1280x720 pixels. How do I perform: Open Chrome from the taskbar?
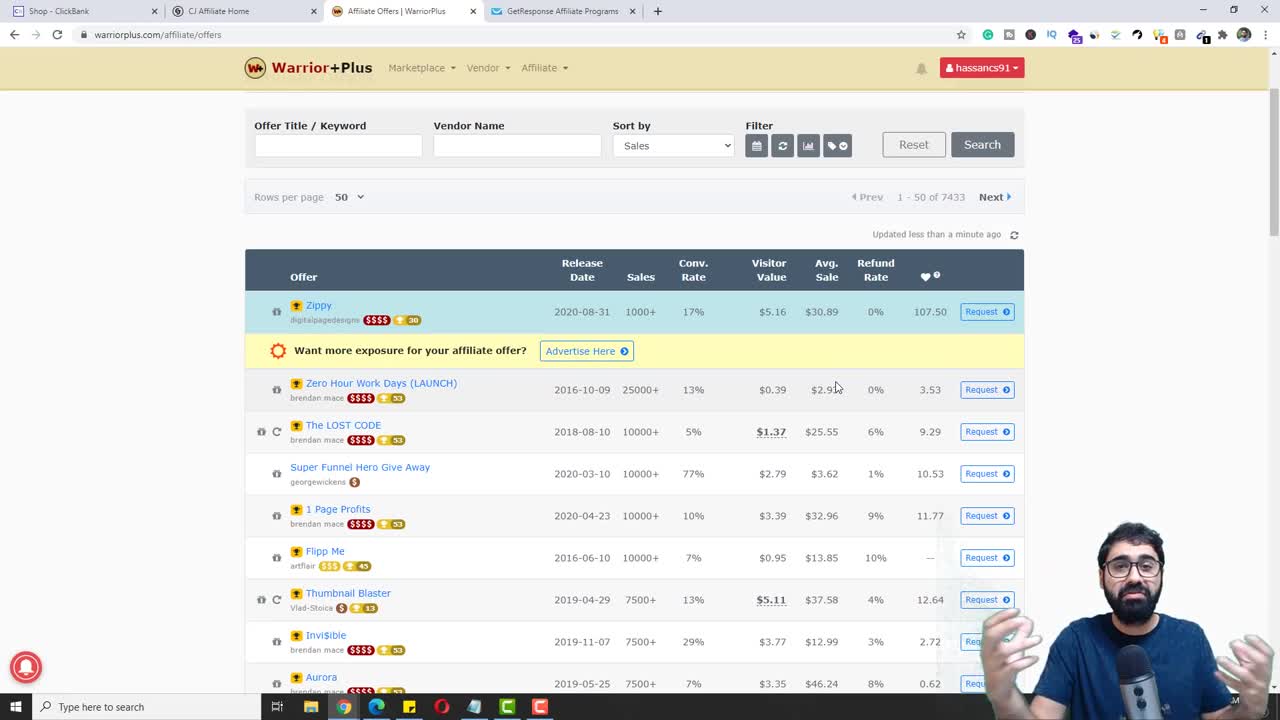(x=344, y=707)
